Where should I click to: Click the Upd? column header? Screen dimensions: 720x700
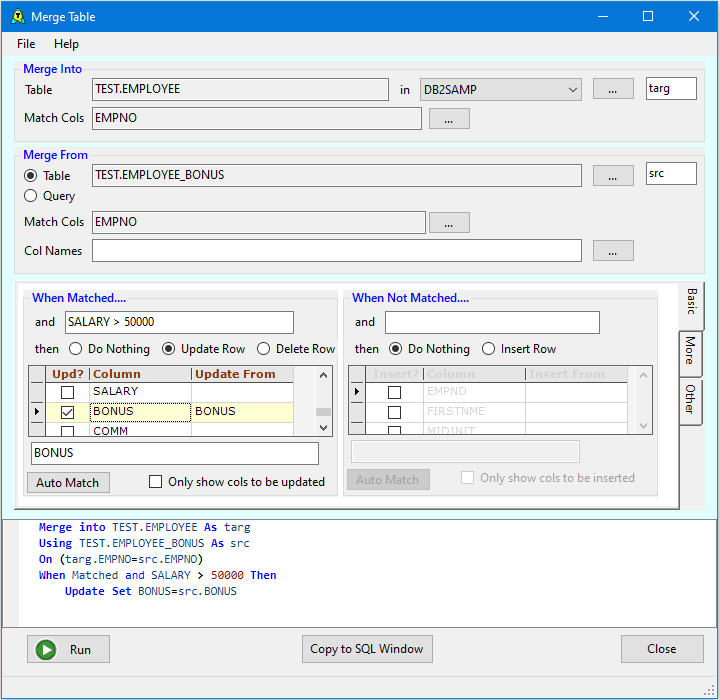(68, 374)
